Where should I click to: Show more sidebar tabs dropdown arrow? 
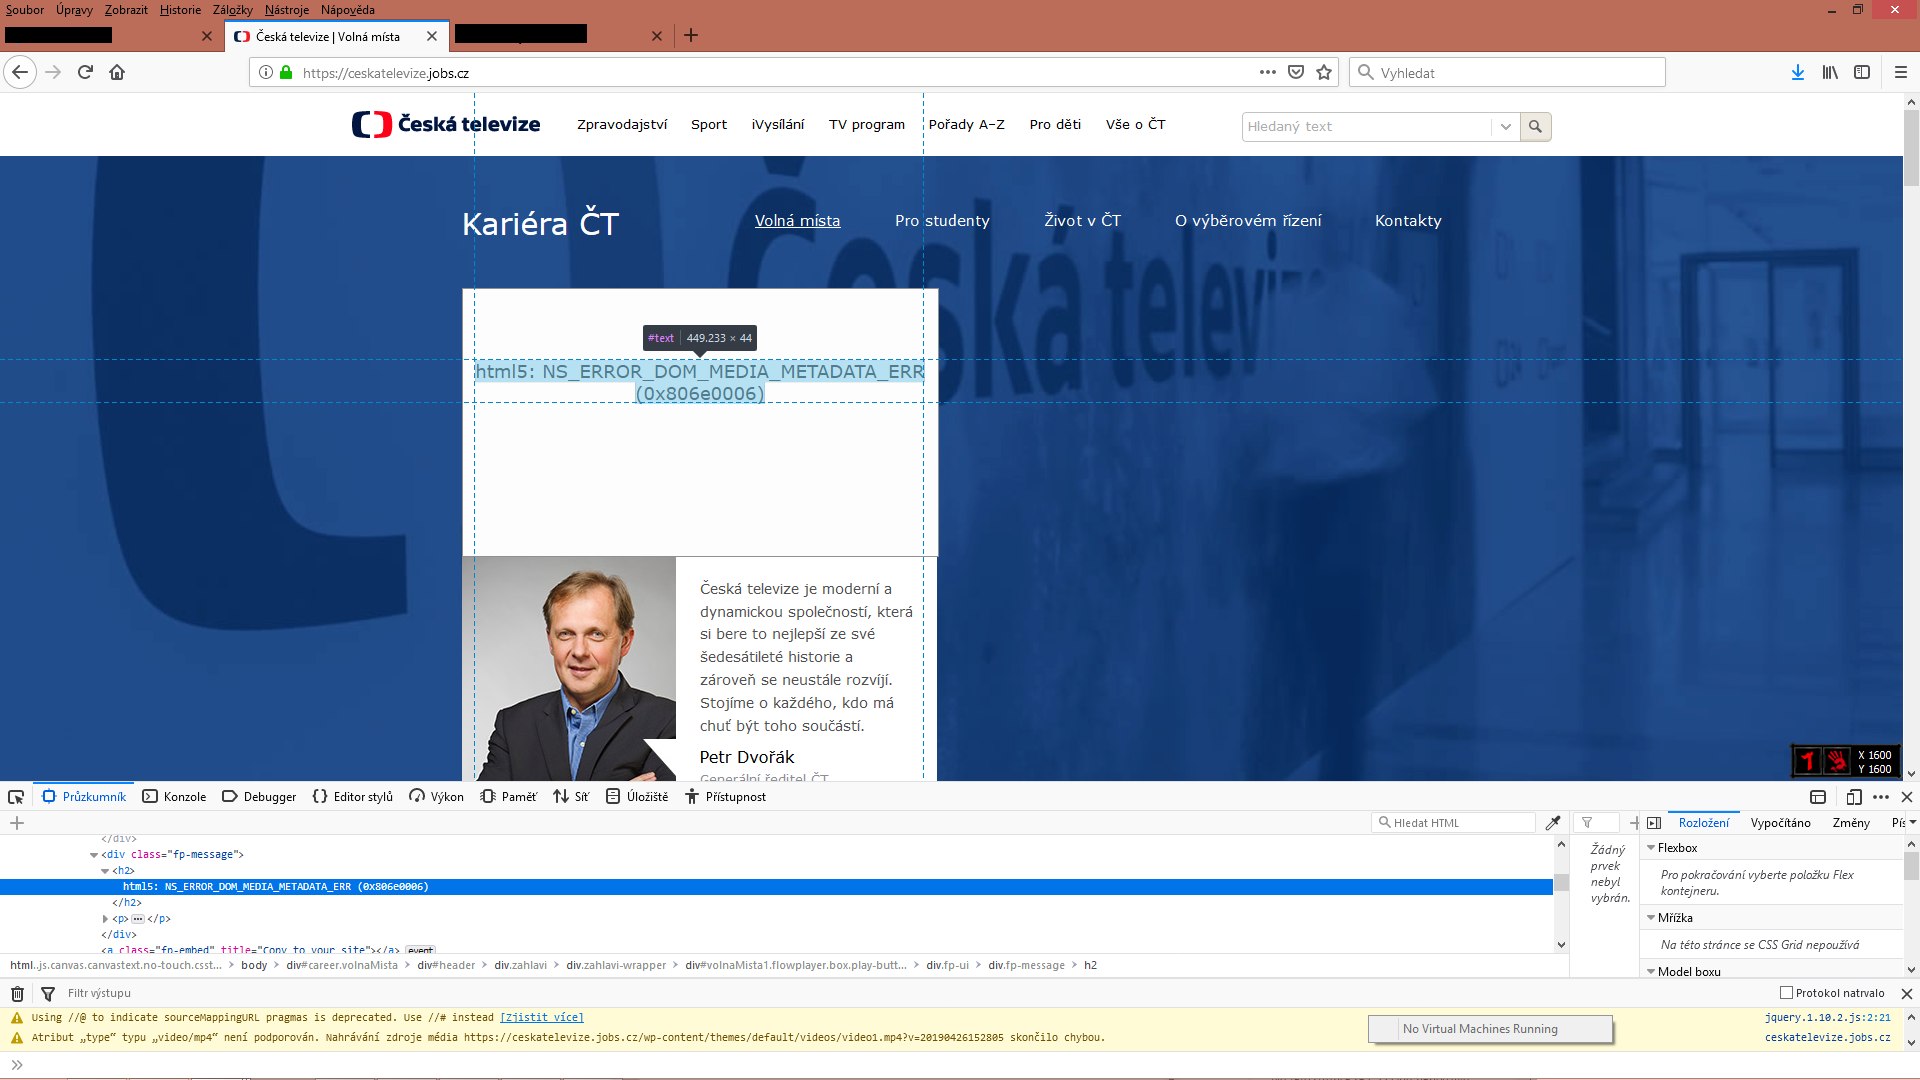[x=1912, y=823]
